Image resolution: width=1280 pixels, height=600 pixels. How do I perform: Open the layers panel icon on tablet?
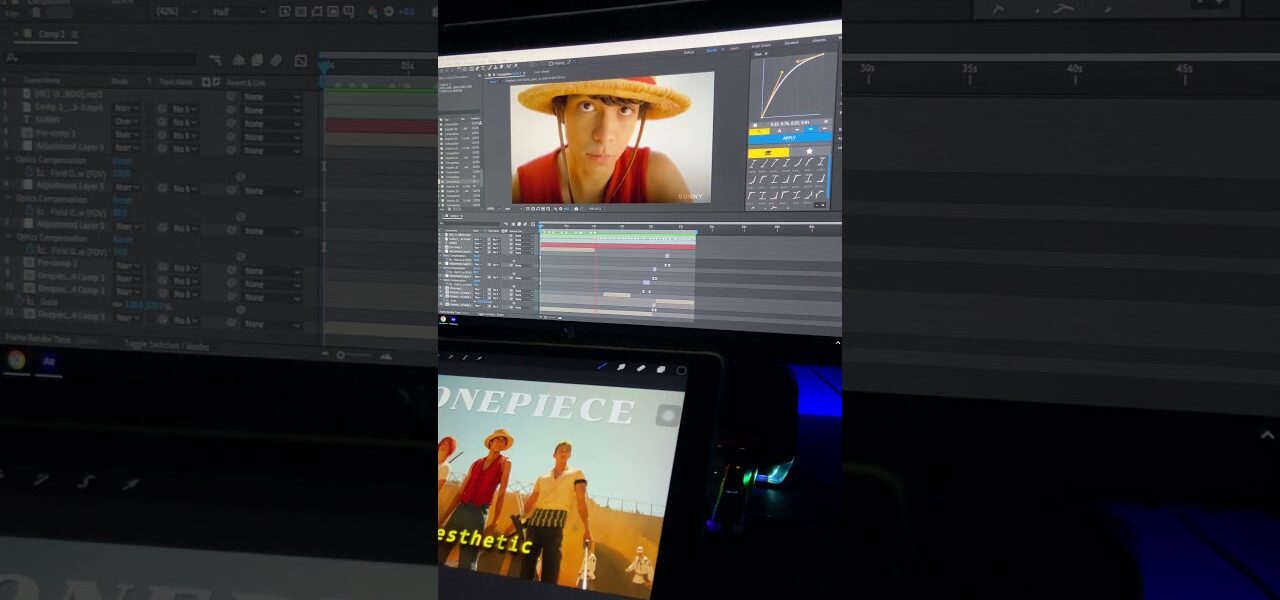661,369
